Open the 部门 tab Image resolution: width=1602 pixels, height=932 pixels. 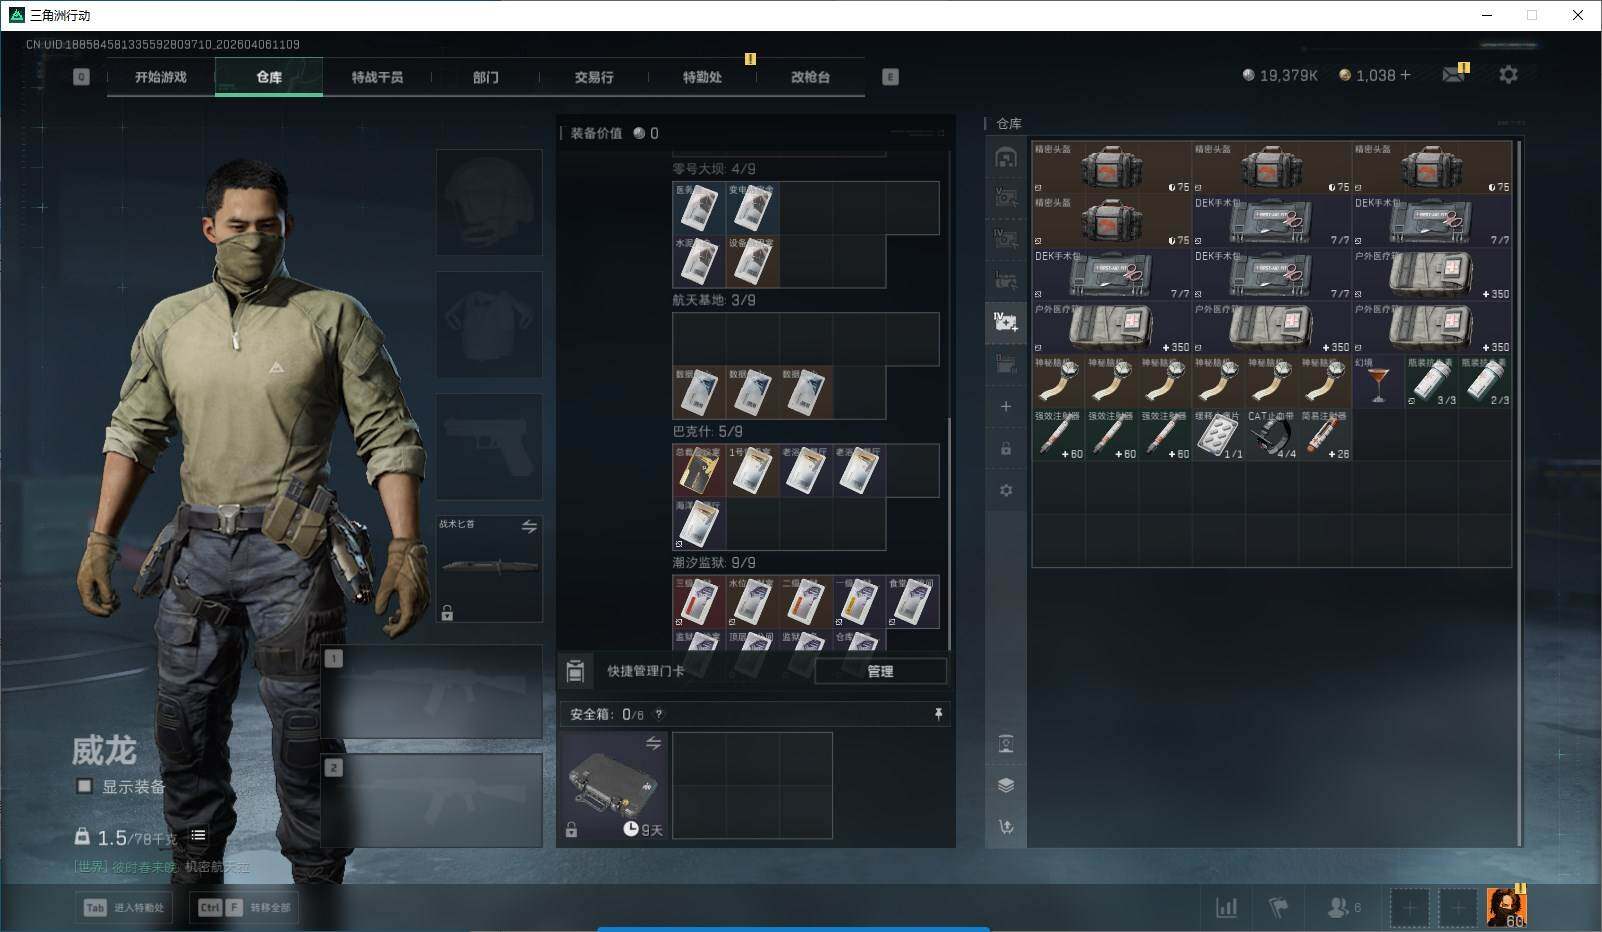tap(486, 77)
